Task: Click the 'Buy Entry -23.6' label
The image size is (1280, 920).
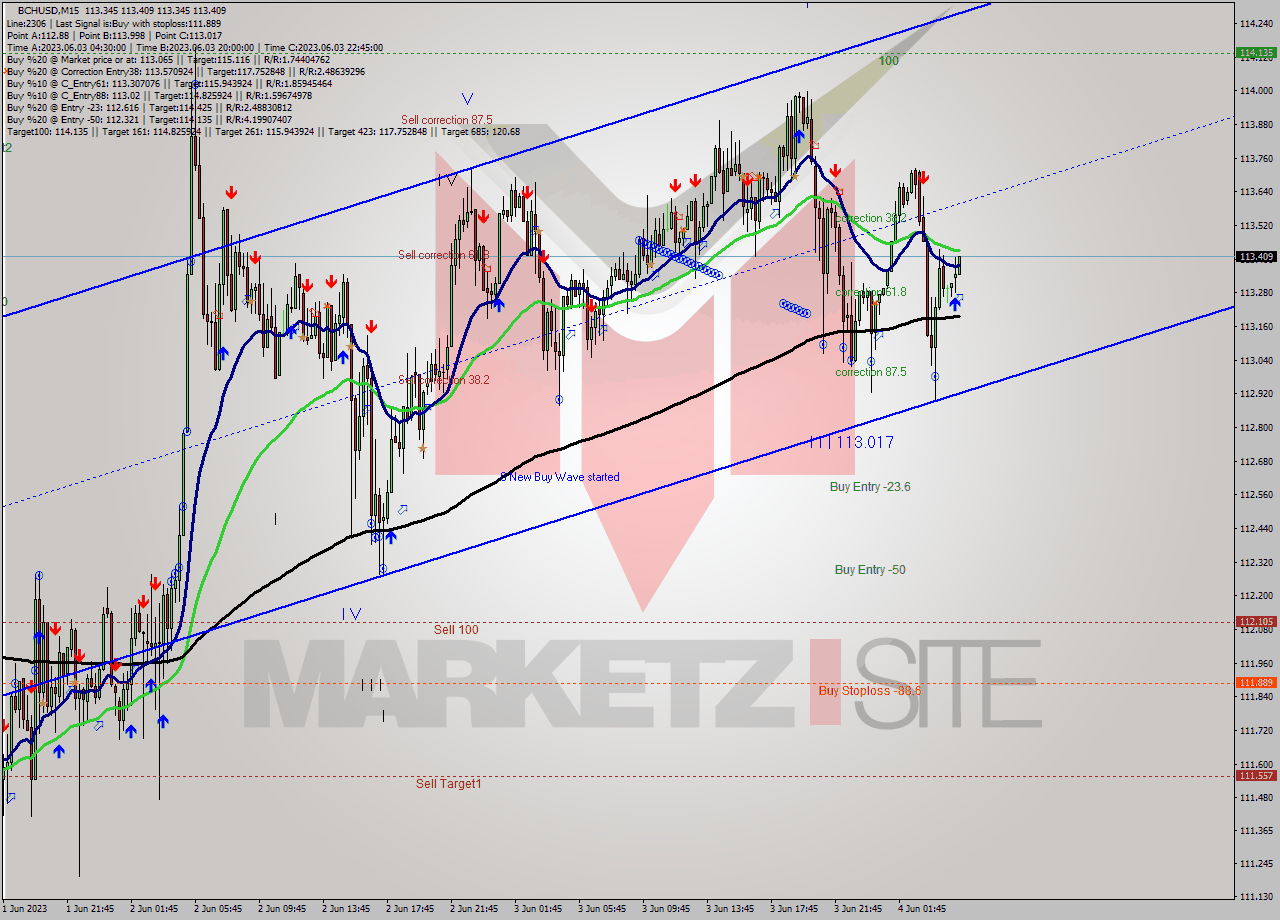Action: 870,487
